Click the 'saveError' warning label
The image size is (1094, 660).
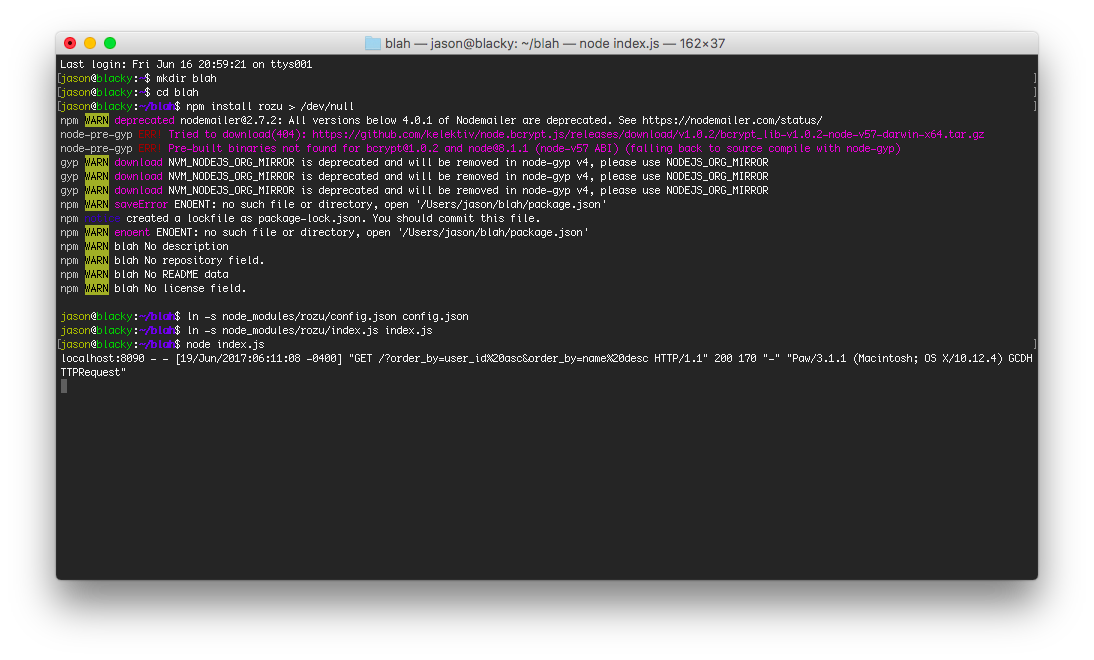(141, 204)
